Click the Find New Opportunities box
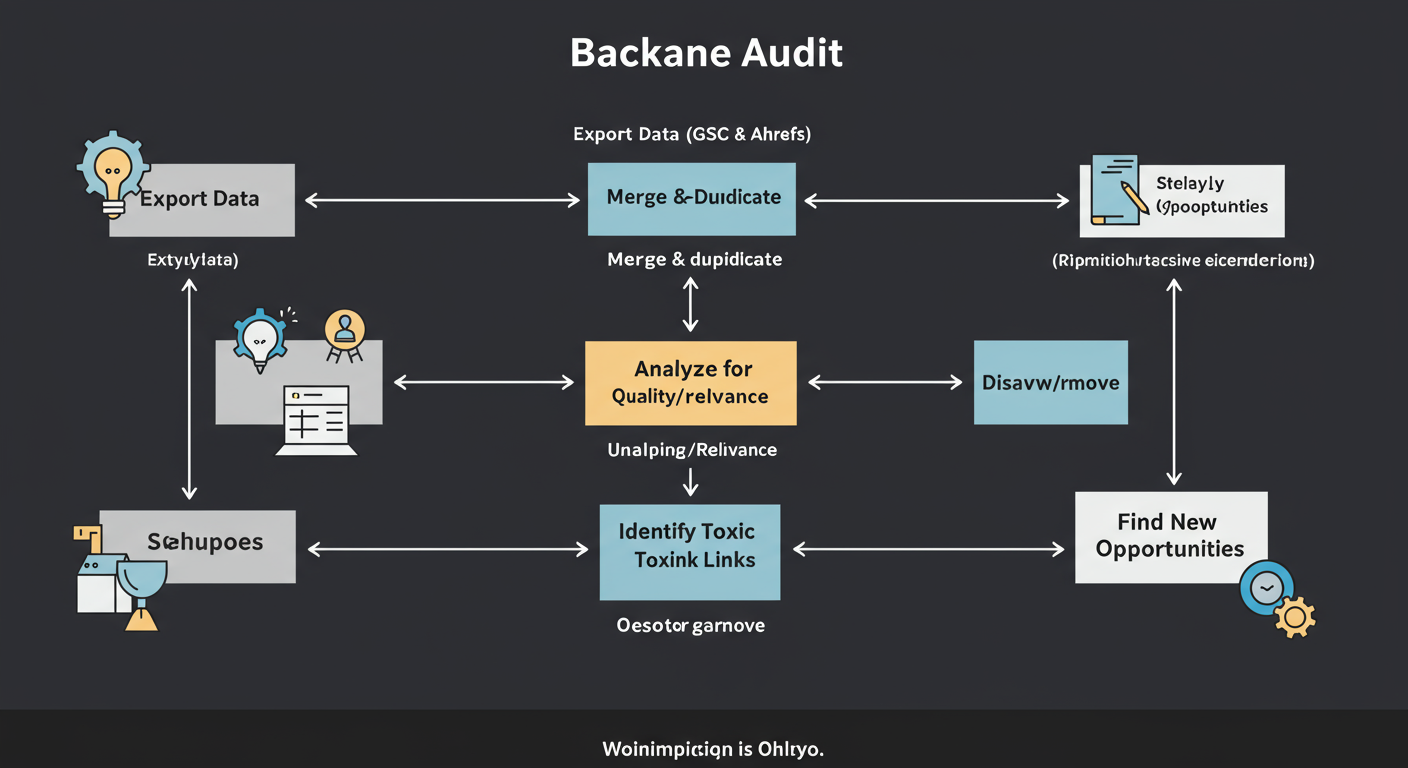 tap(1170, 536)
